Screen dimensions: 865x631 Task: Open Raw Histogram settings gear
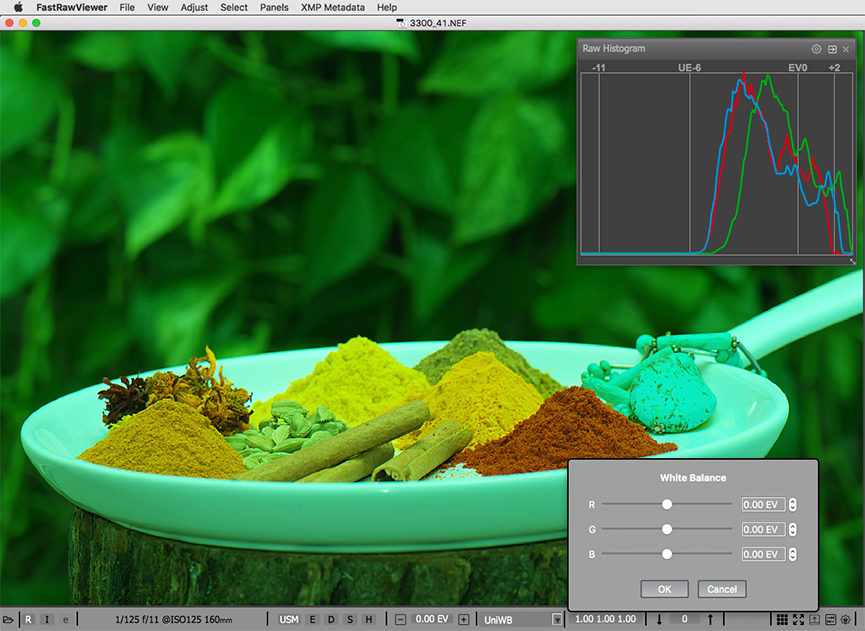(816, 49)
